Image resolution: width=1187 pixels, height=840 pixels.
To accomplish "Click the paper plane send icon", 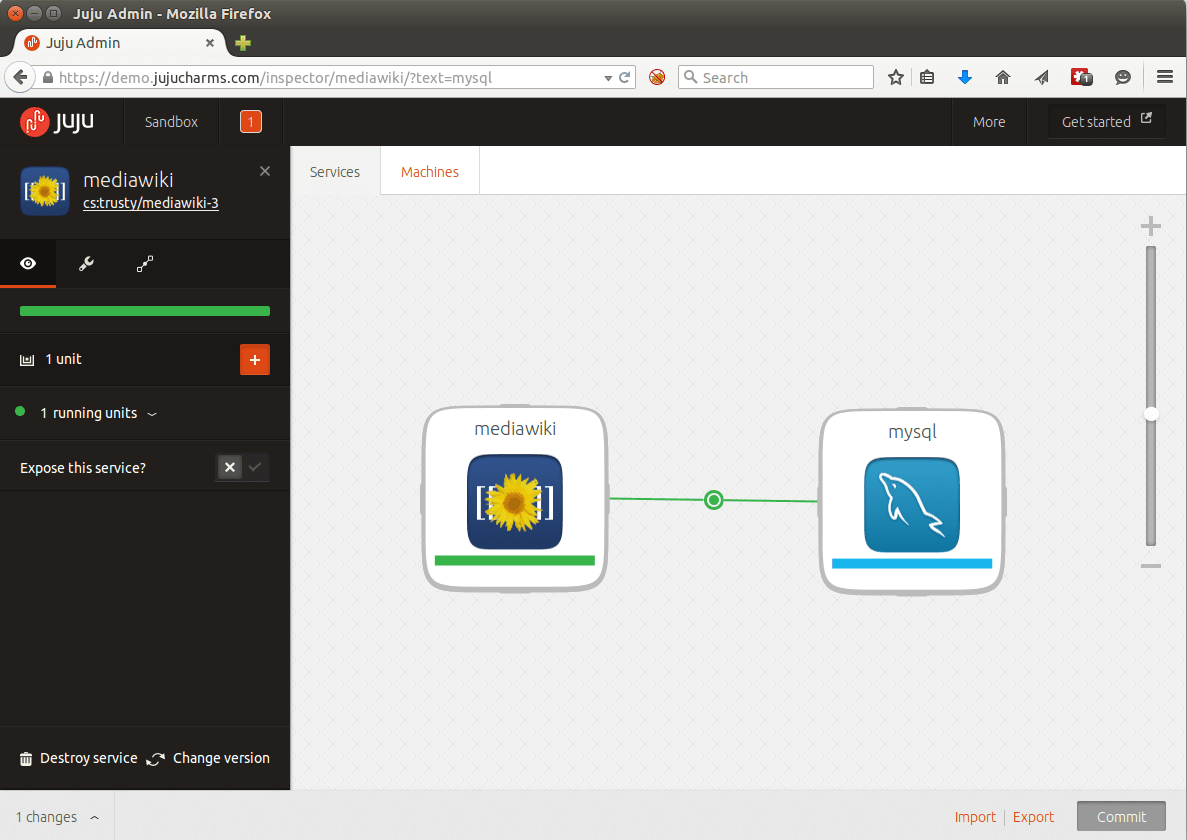I will [1042, 77].
